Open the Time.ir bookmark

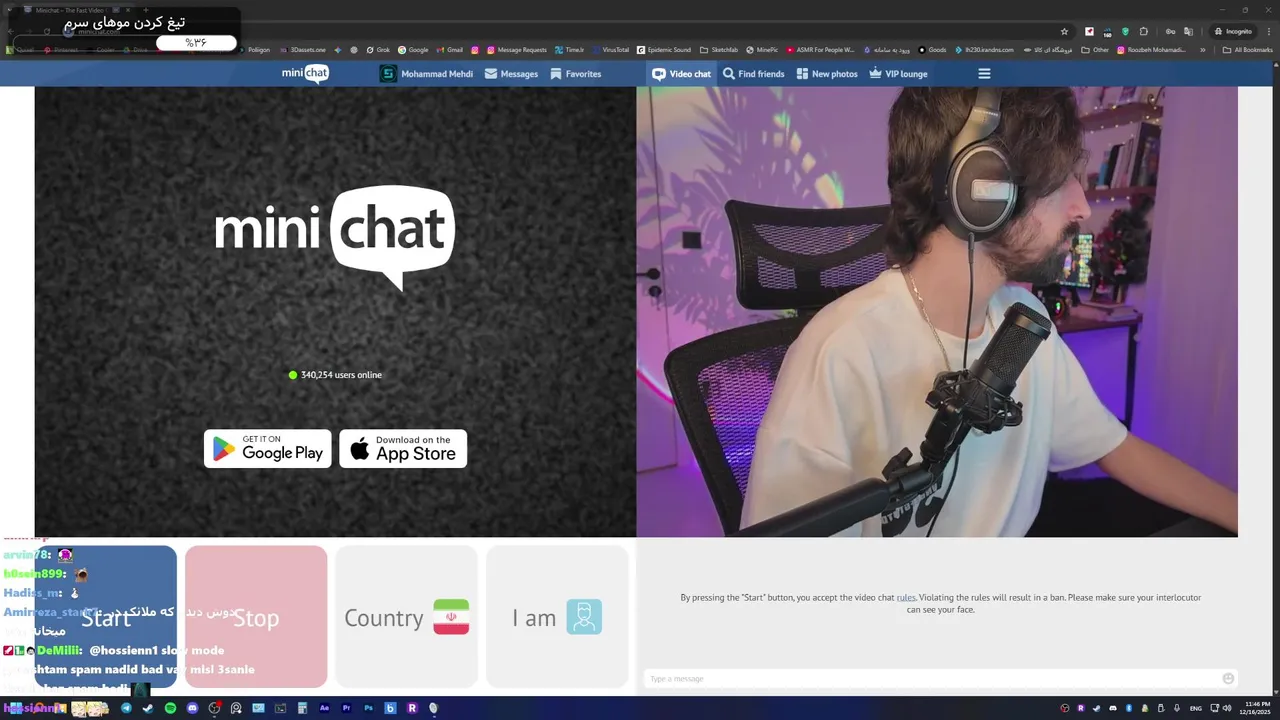point(570,49)
